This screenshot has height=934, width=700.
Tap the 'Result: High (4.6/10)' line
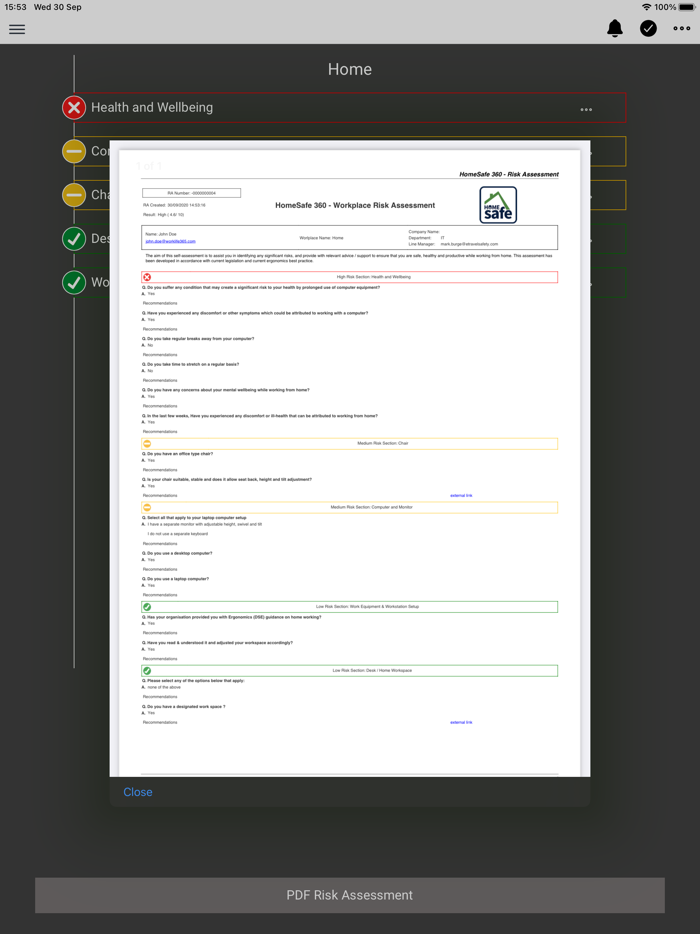click(x=163, y=215)
